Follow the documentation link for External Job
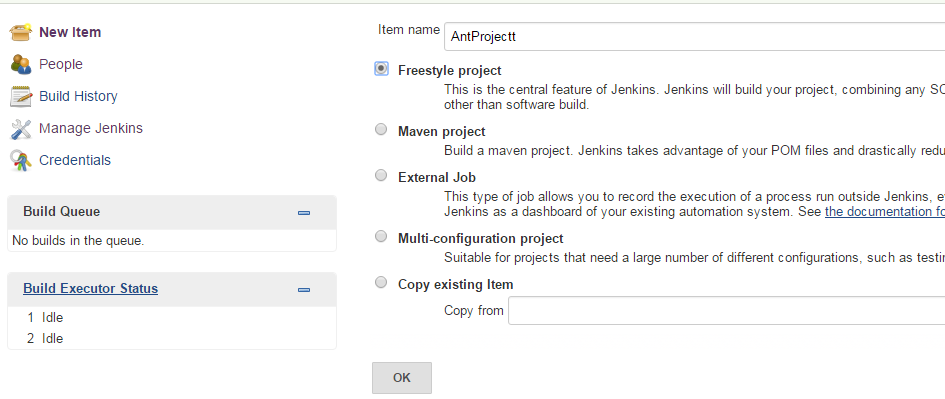Viewport: 945px width, 399px height. [x=885, y=212]
